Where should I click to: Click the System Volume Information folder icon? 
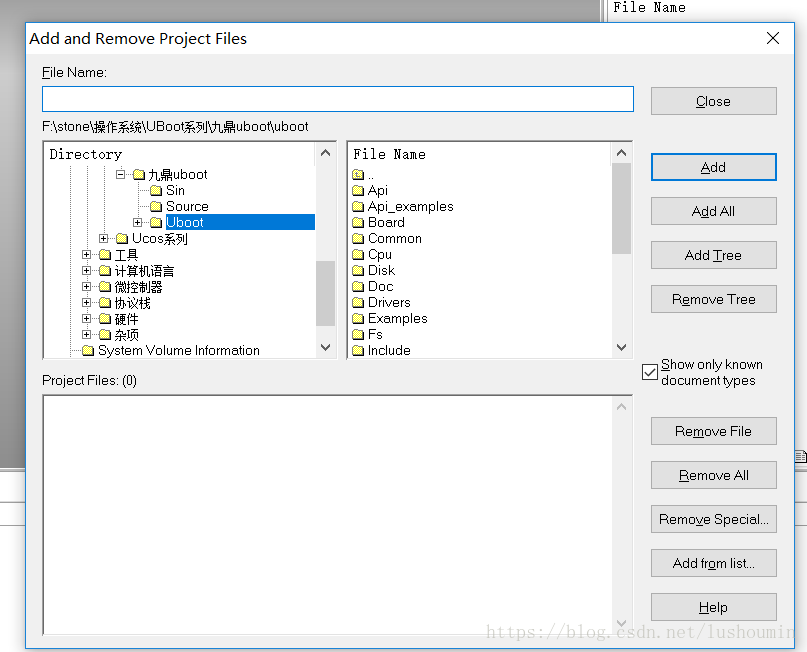(x=88, y=350)
